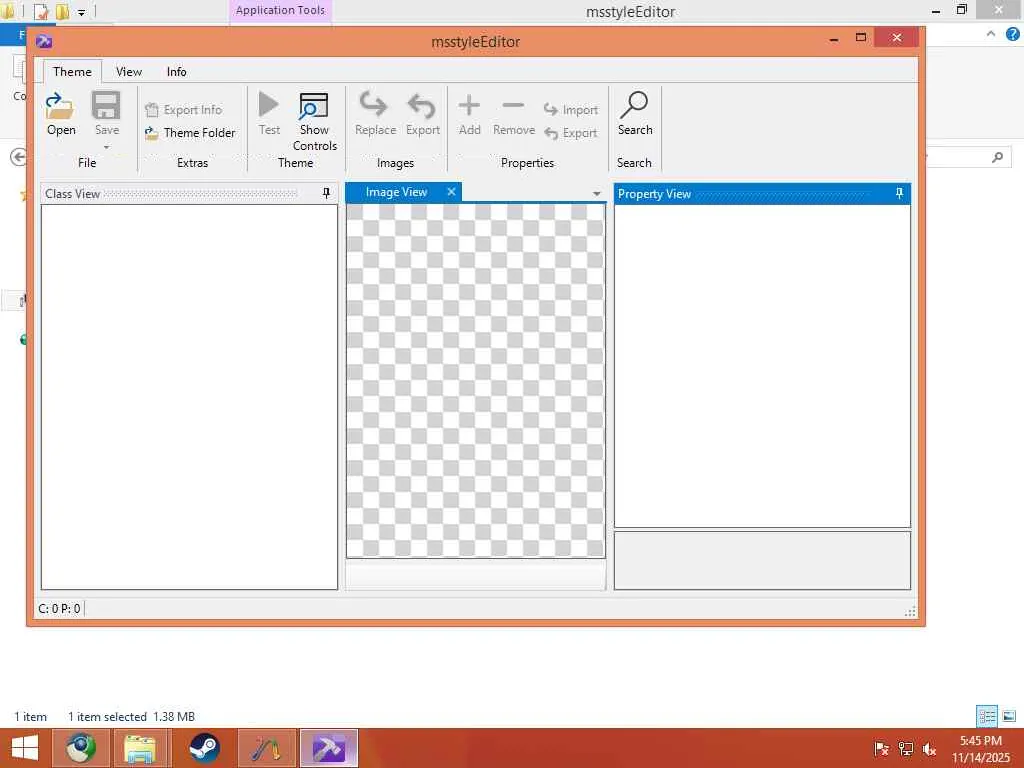Click Add property plus icon
The height and width of the screenshot is (768, 1024).
(469, 105)
